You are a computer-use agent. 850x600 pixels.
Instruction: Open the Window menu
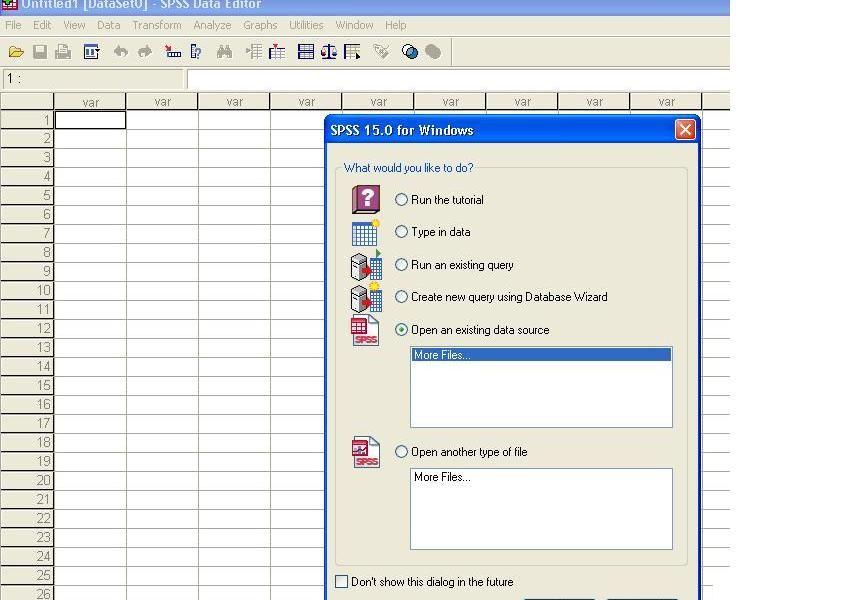click(x=354, y=25)
